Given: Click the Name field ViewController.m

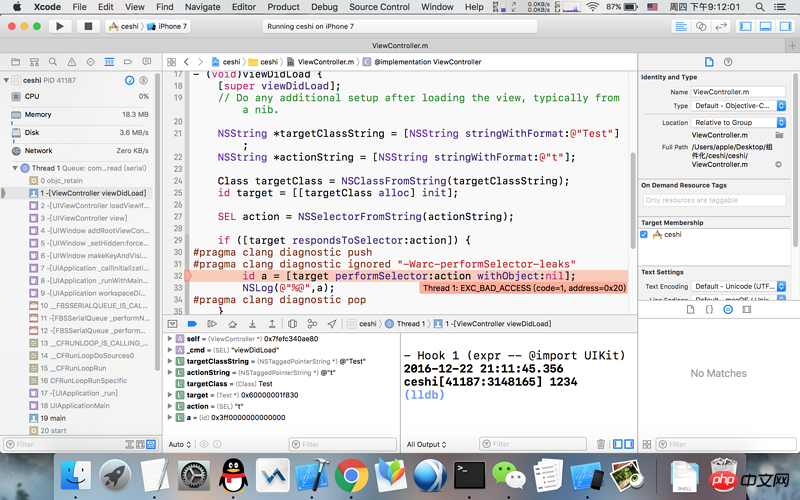Looking at the screenshot, I should coord(740,92).
